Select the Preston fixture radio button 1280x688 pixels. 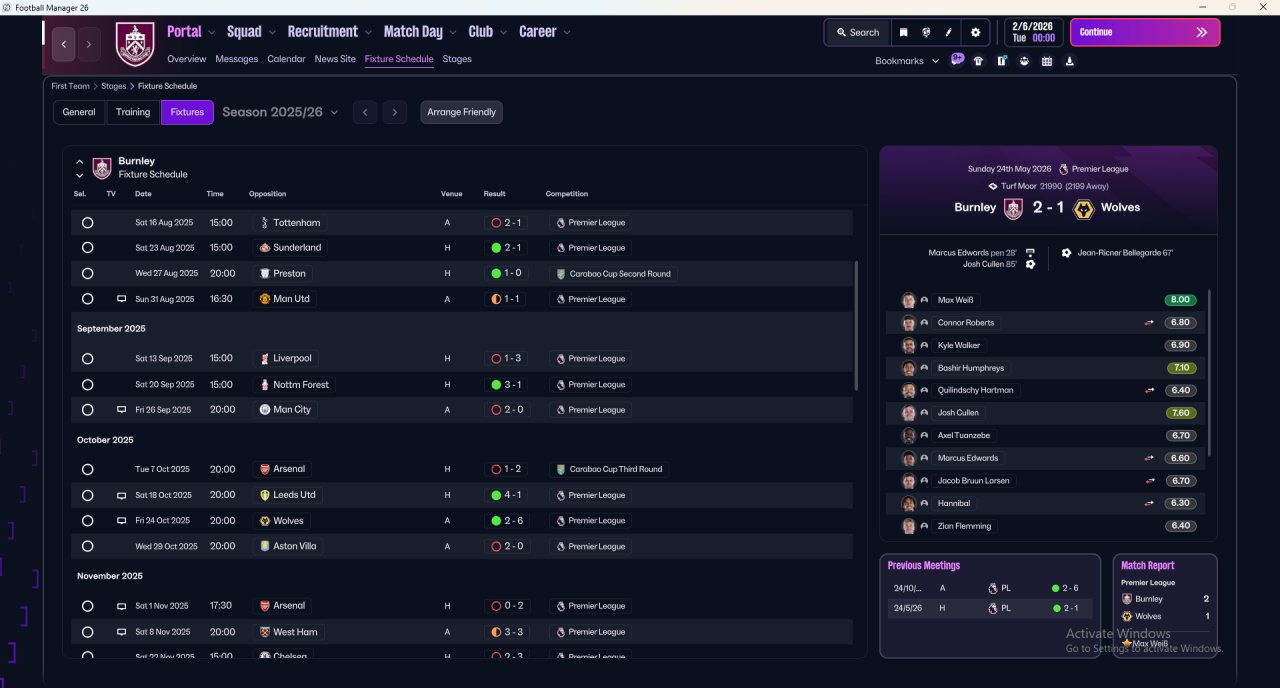(87, 273)
